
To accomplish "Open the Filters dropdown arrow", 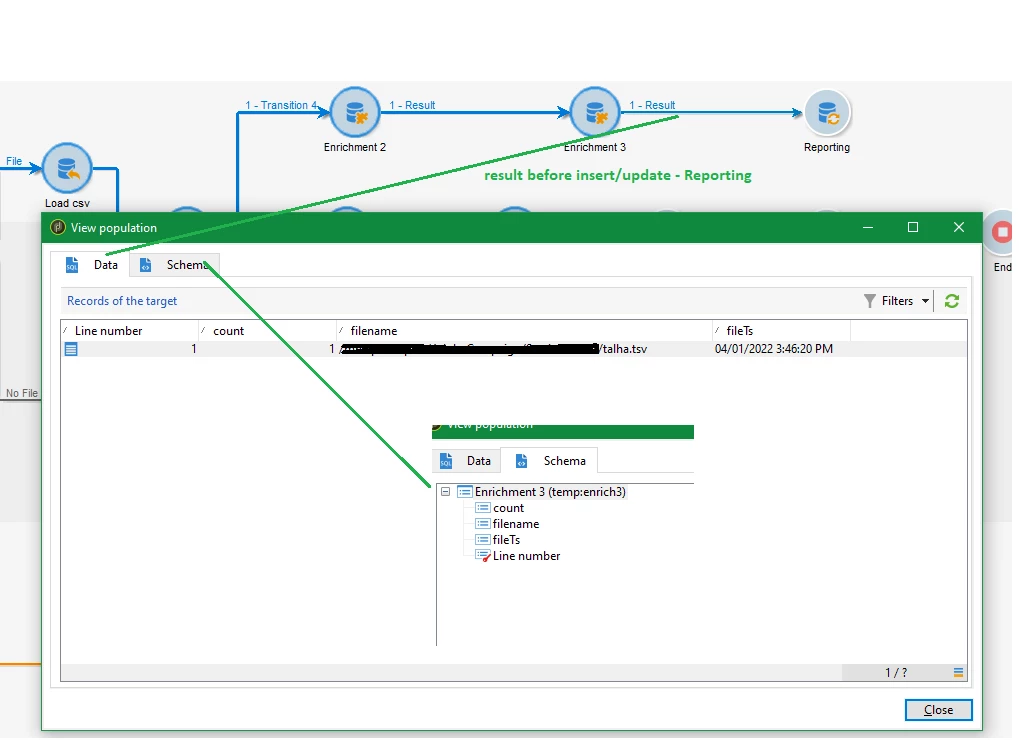I will pos(925,301).
